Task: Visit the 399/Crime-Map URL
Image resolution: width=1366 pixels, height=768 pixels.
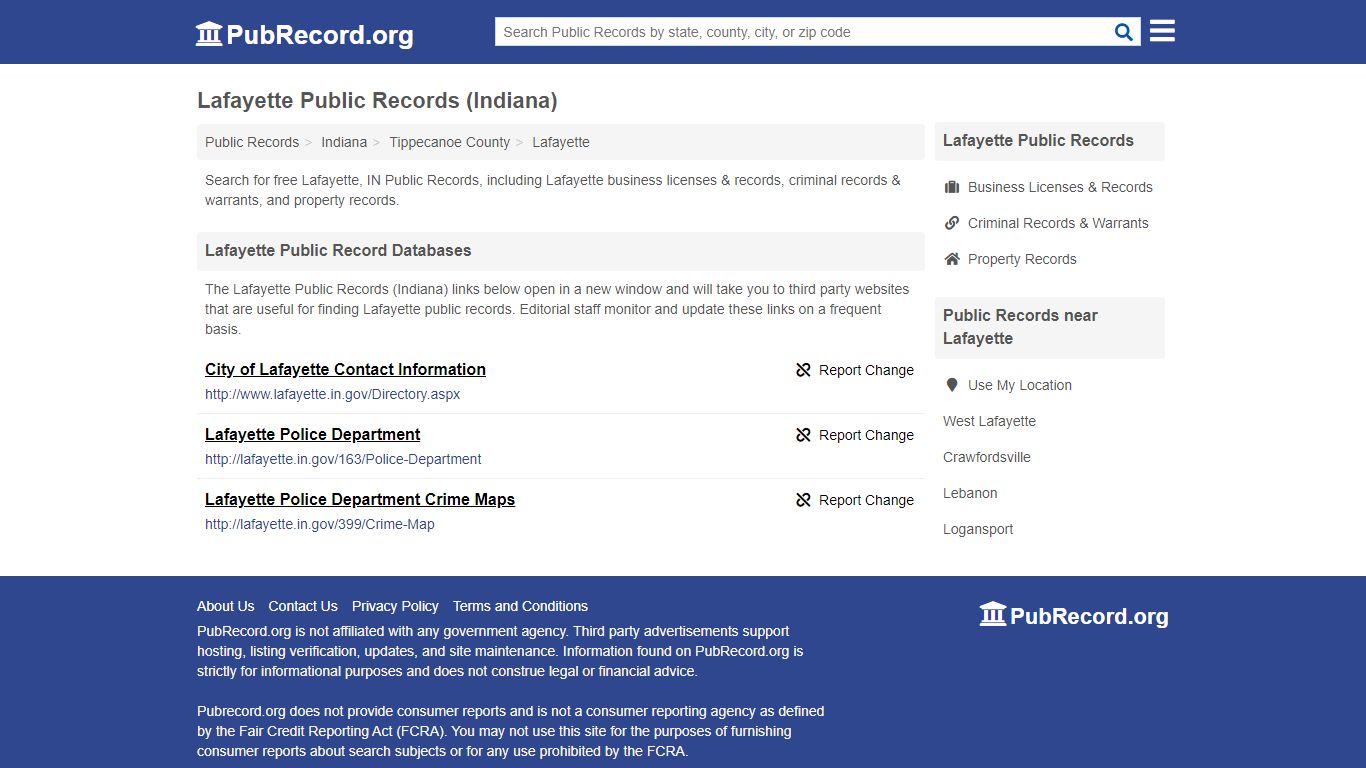Action: click(x=320, y=524)
